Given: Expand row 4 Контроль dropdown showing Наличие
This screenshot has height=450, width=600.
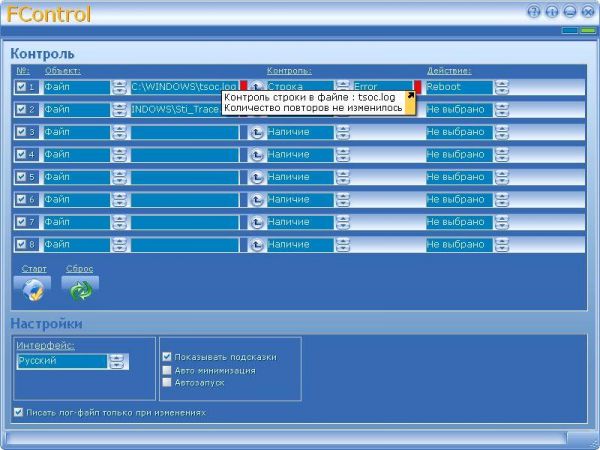Looking at the screenshot, I should (343, 154).
